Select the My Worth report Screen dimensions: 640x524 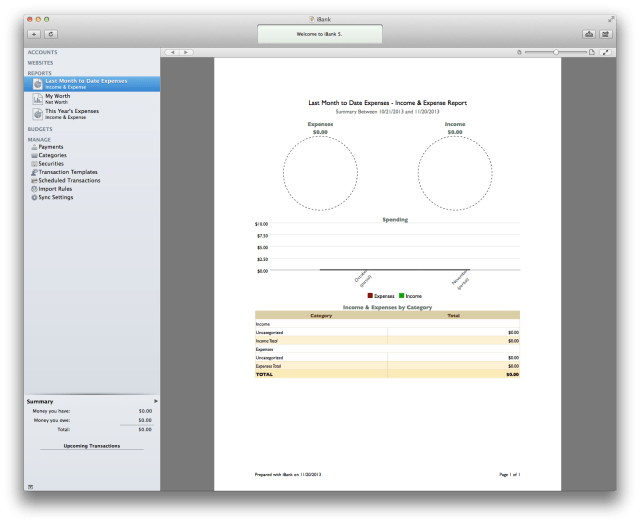point(58,99)
